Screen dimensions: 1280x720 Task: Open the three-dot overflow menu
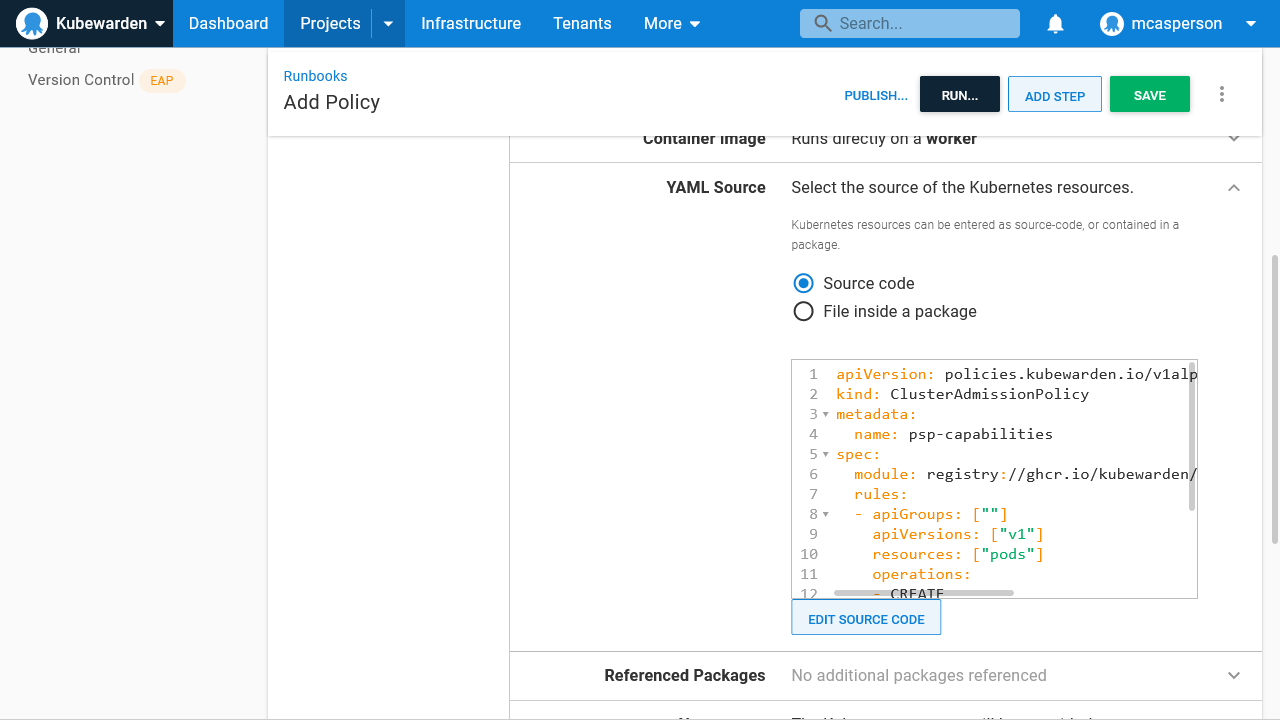tap(1221, 94)
